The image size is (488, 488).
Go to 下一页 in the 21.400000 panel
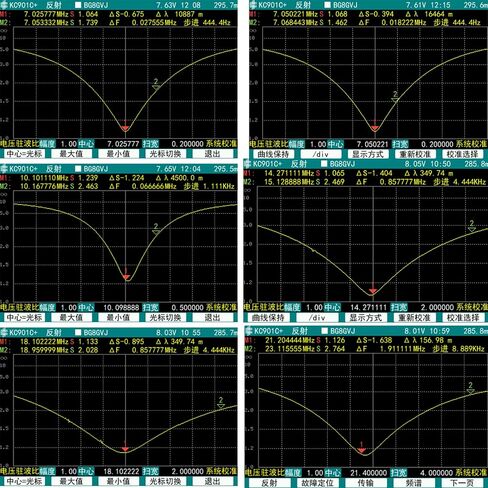[x=462, y=483]
